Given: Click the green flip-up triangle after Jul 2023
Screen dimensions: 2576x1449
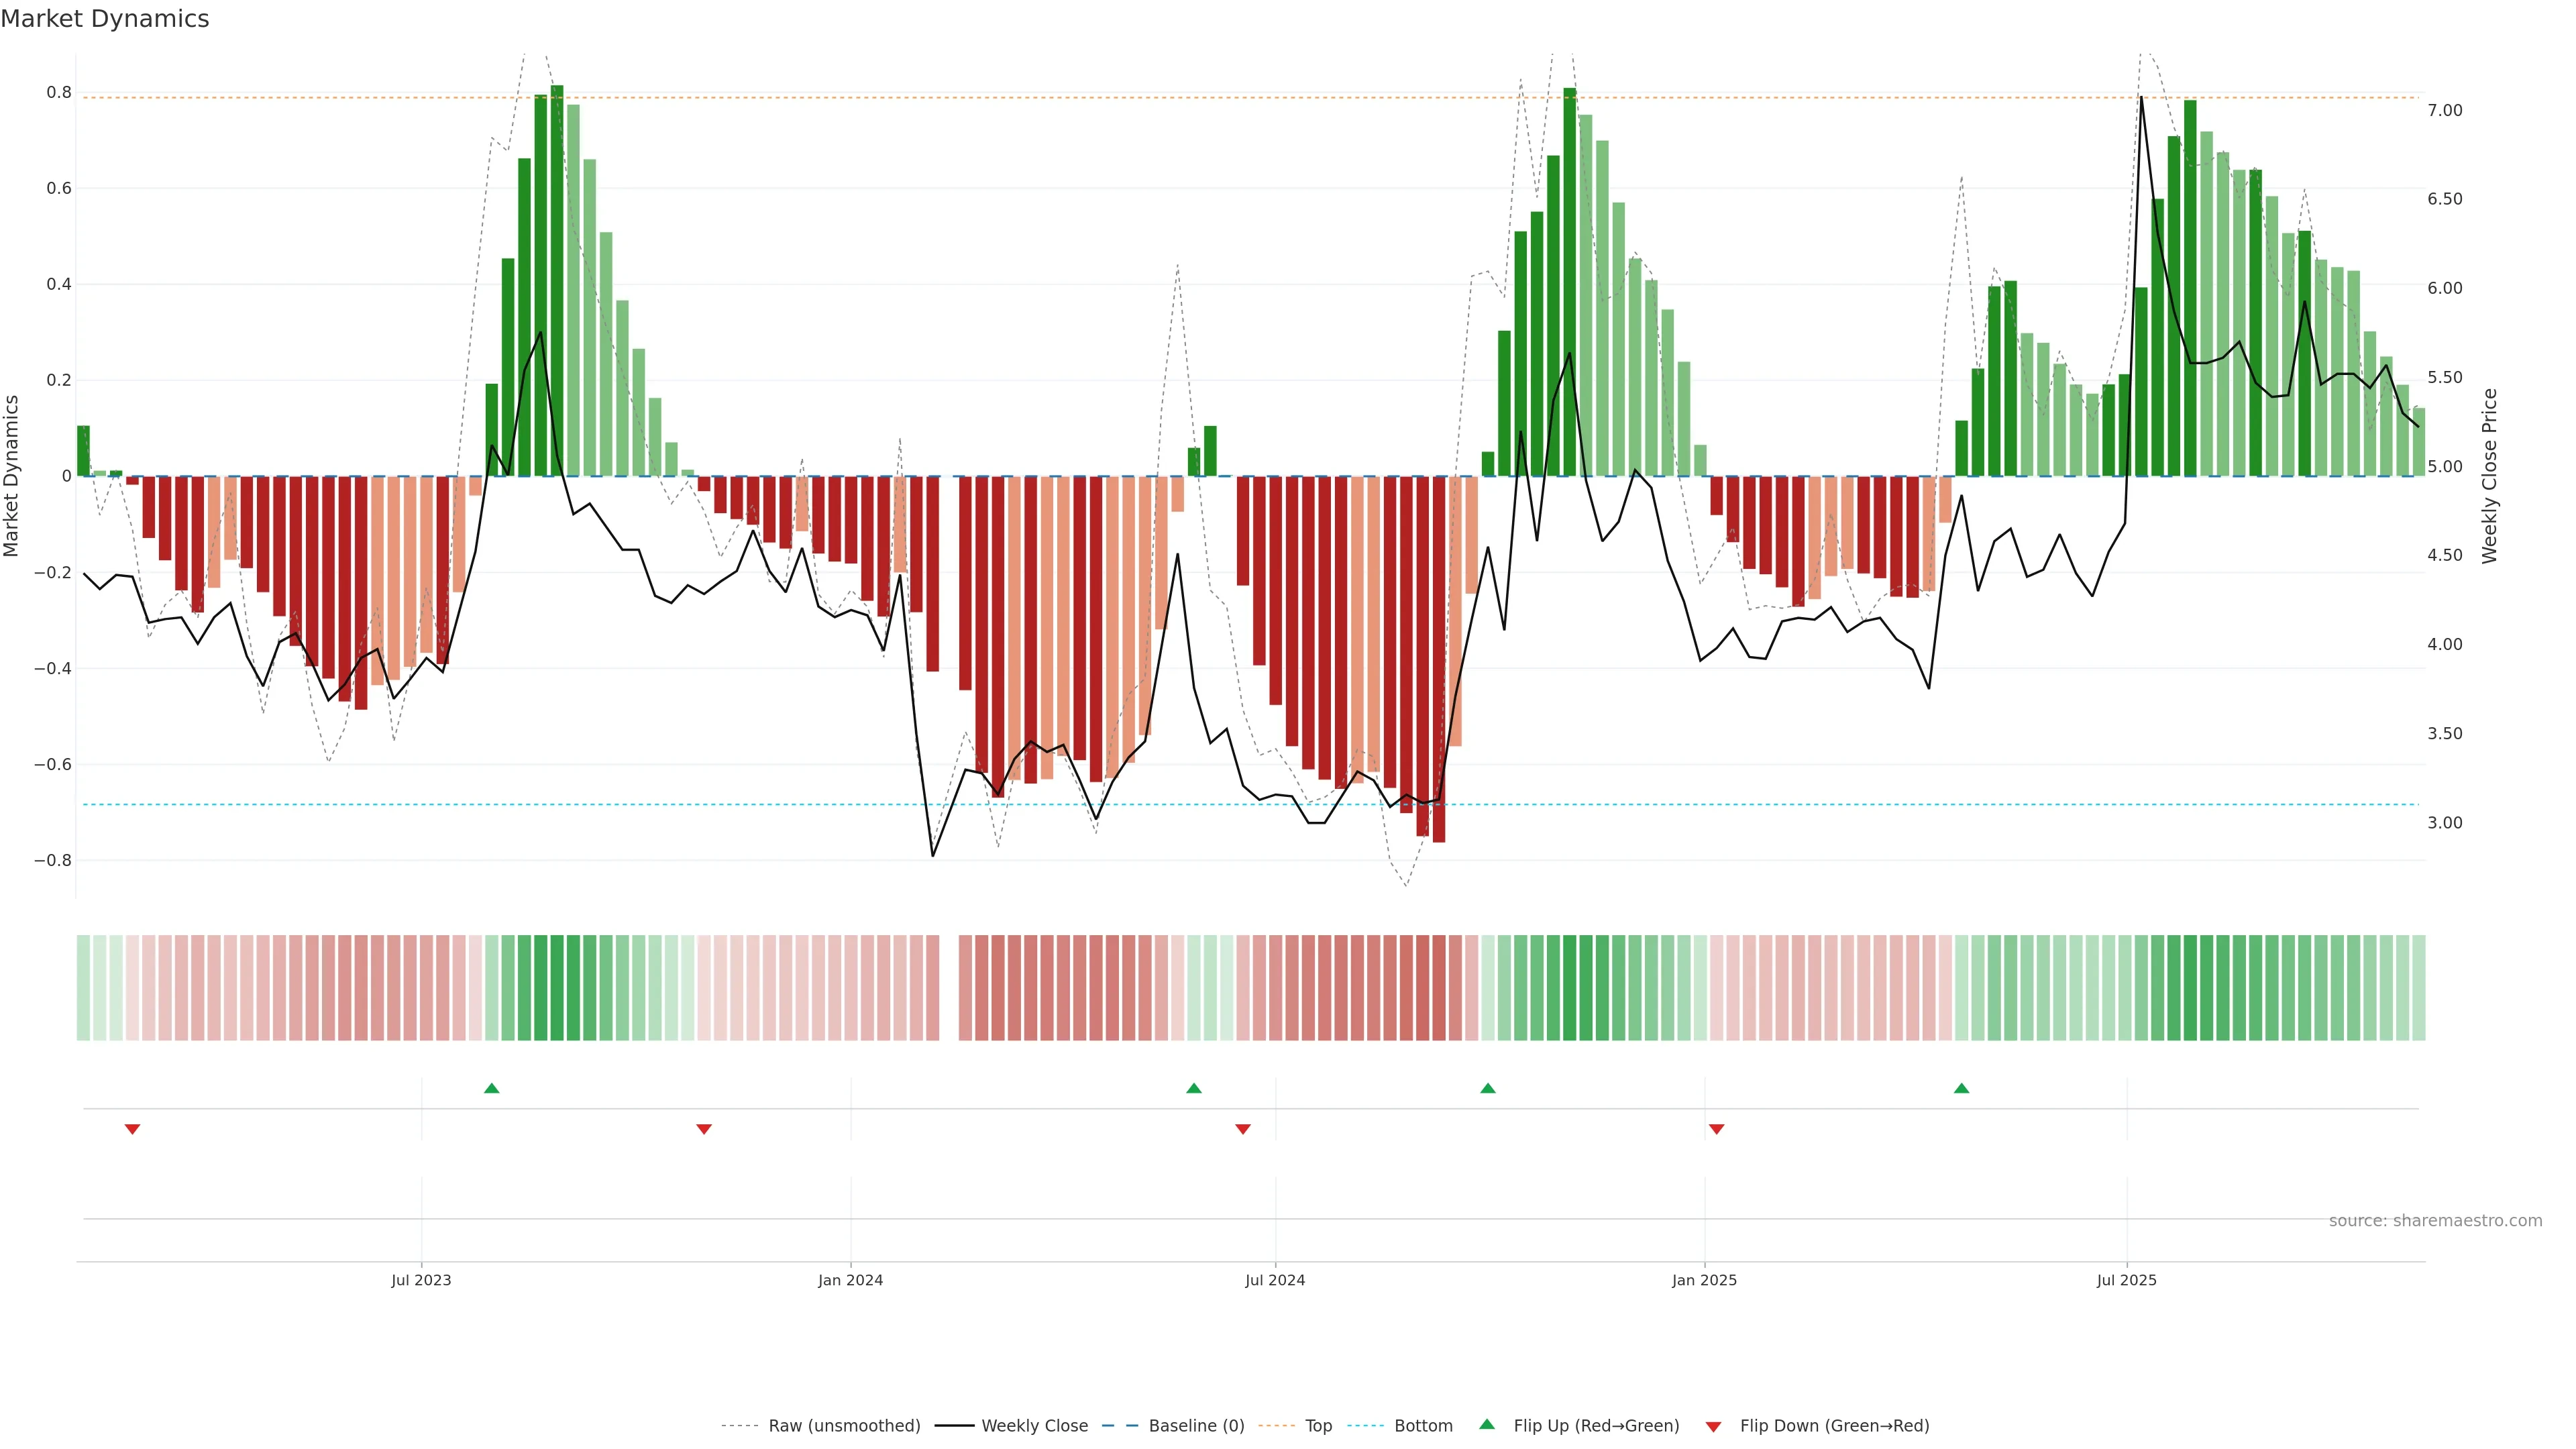Looking at the screenshot, I should [491, 1088].
